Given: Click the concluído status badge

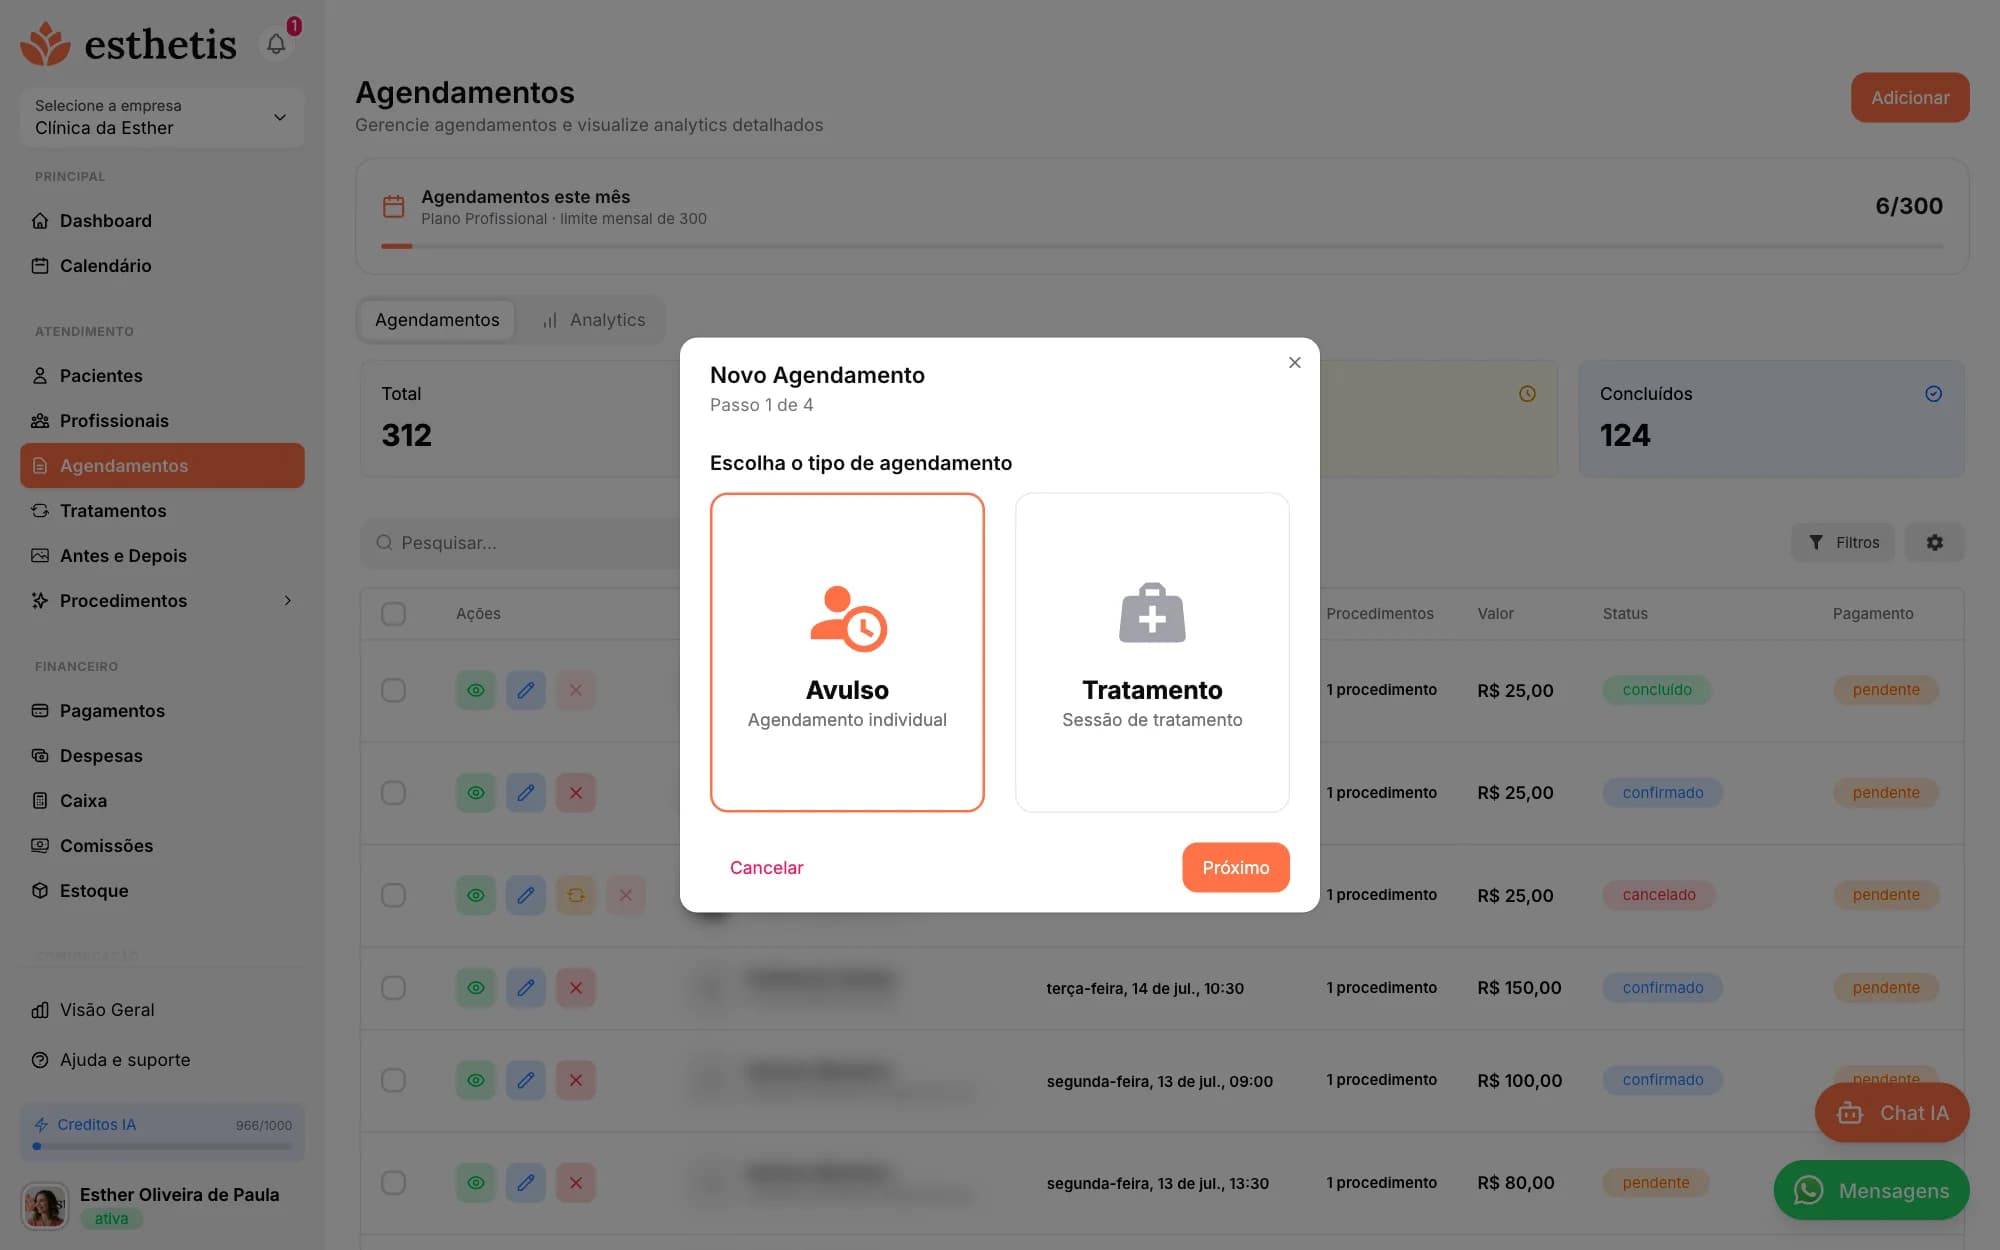Looking at the screenshot, I should (1656, 690).
